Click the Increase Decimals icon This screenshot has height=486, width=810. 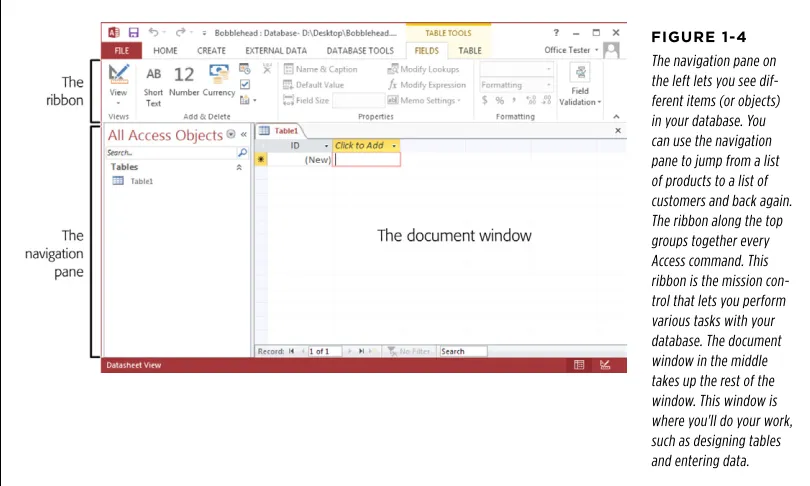tap(531, 100)
